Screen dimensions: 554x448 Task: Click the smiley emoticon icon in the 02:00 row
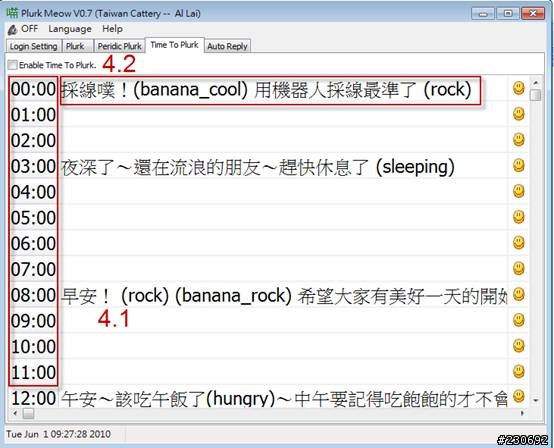tap(518, 140)
